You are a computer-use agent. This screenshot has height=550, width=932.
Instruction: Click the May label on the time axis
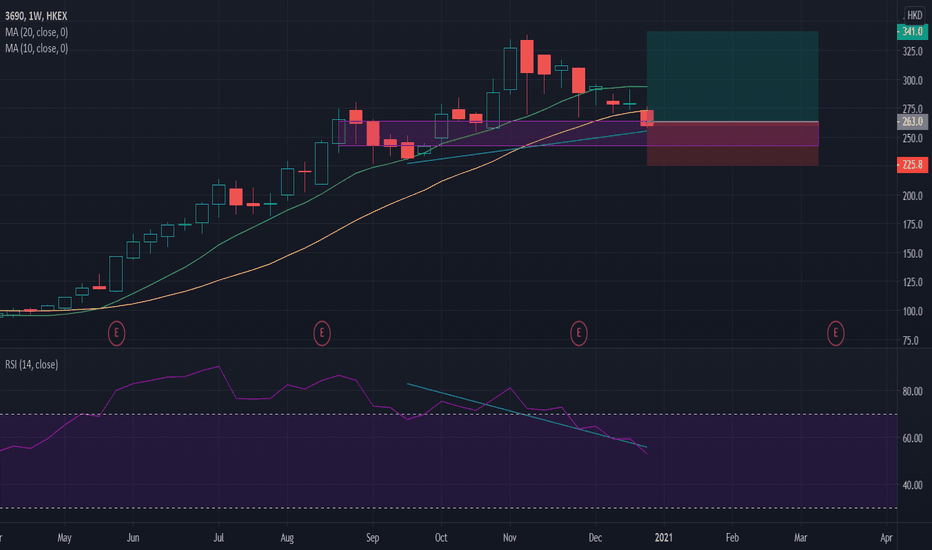64,538
